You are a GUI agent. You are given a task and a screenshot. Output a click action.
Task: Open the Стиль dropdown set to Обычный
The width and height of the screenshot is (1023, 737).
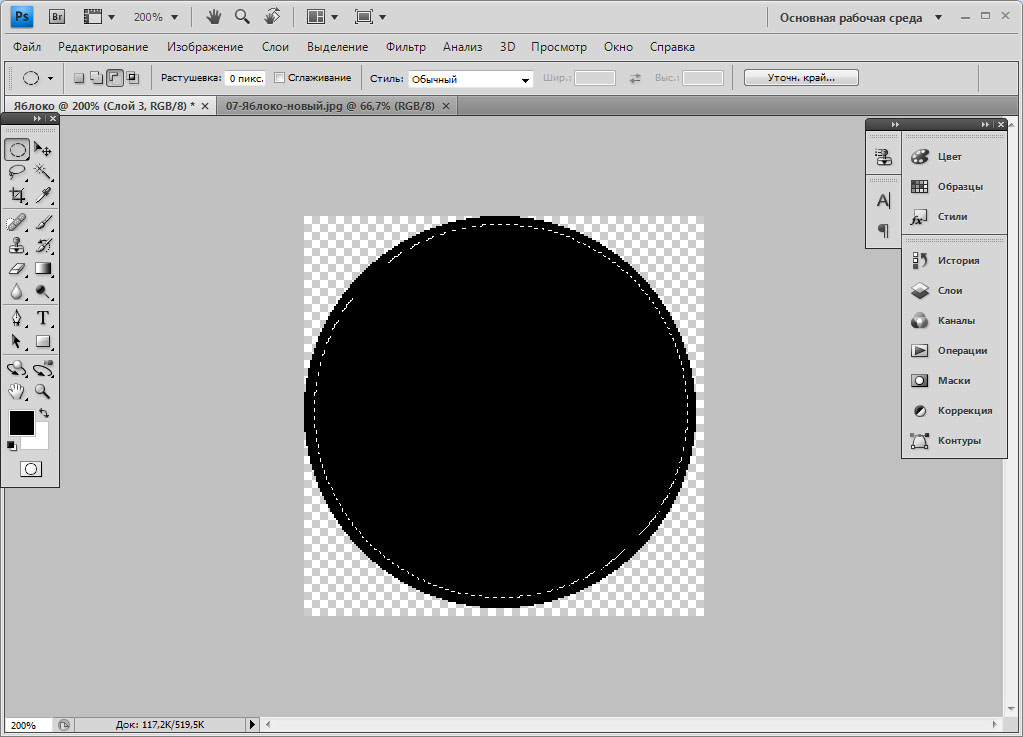(470, 79)
